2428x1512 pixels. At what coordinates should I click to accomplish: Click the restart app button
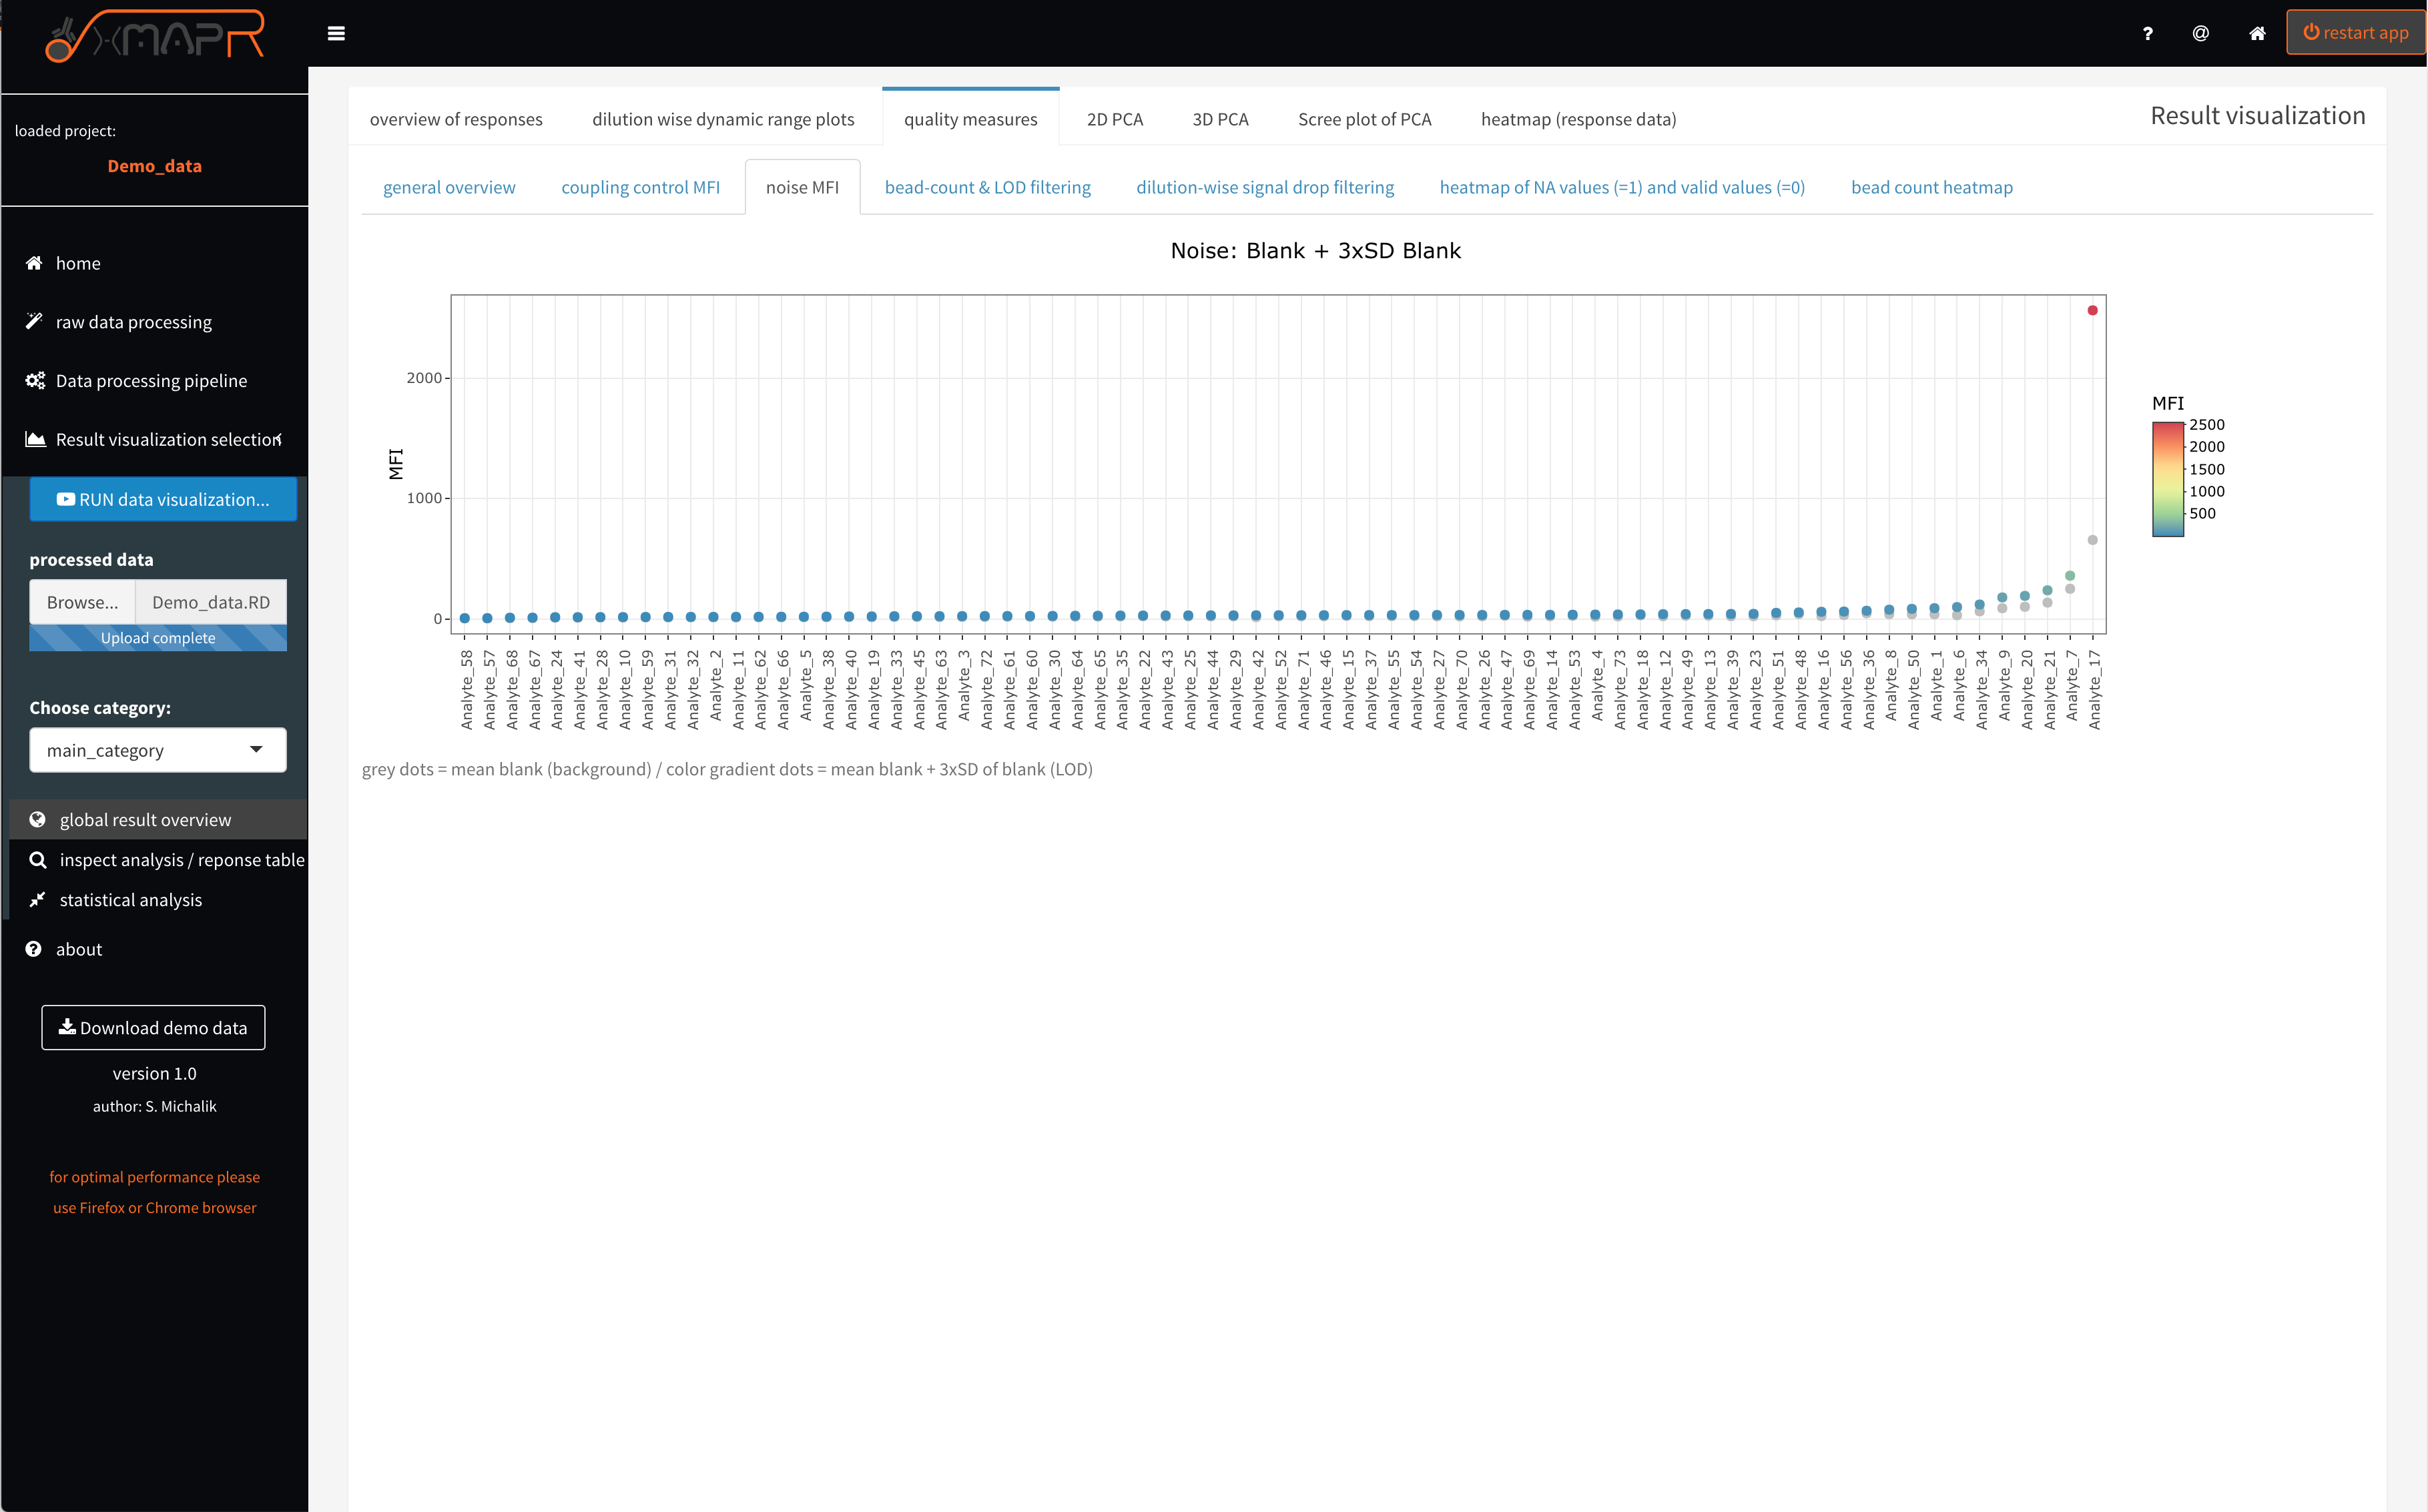pos(2355,32)
